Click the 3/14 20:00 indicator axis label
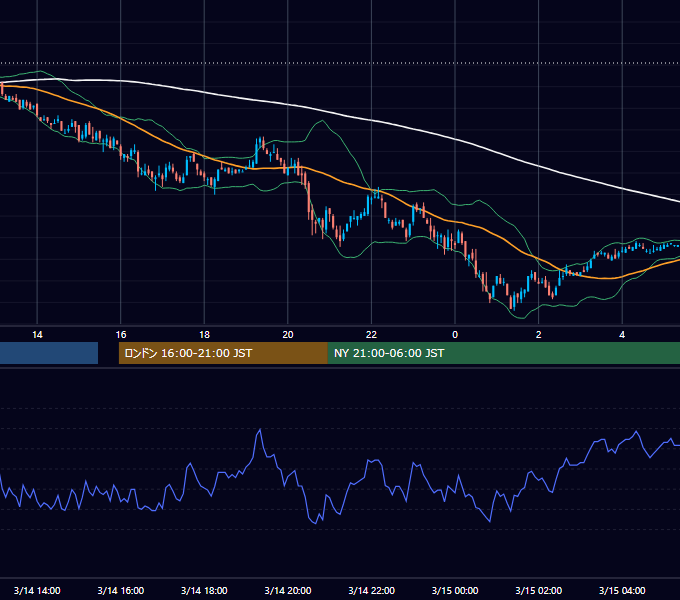Screen dimensions: 680x600 288,590
